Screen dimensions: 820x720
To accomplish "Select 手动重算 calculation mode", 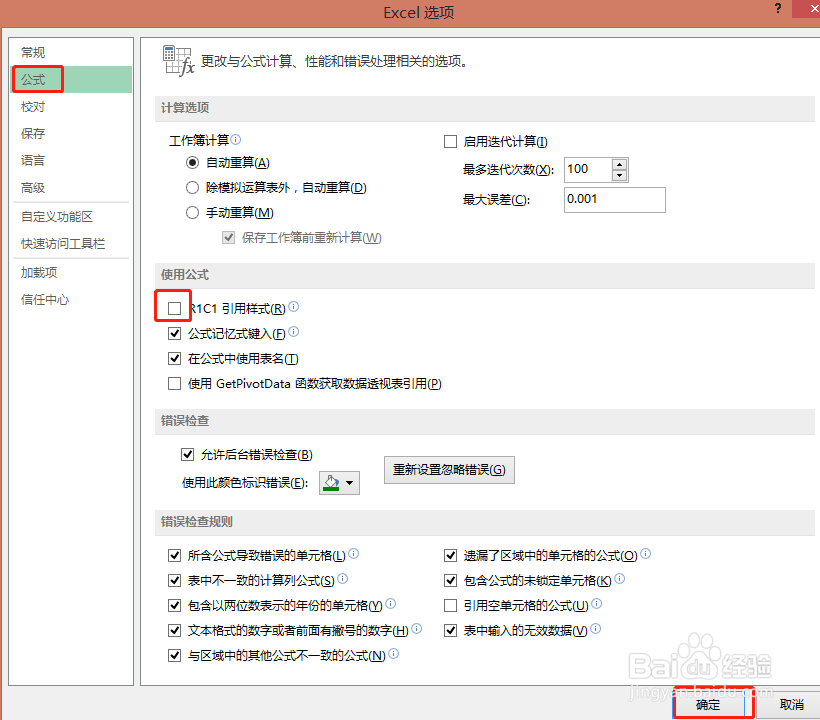I will 192,212.
